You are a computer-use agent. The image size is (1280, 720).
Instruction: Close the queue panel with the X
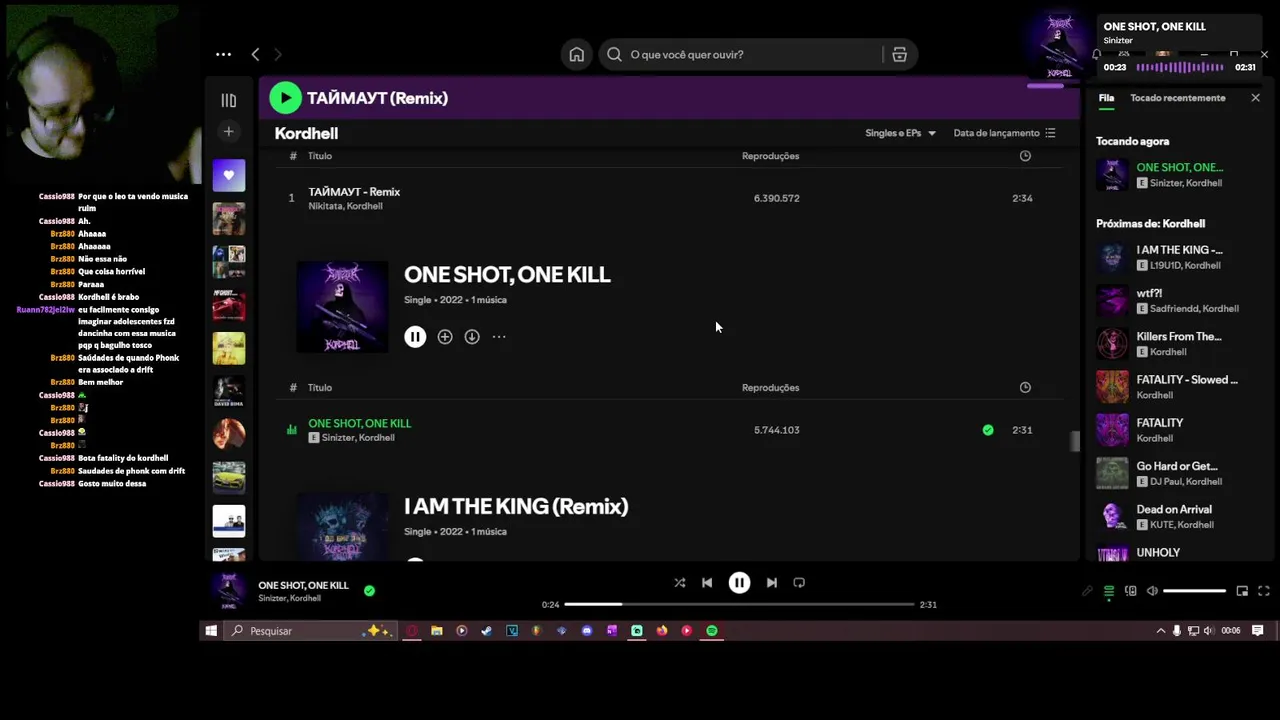(1256, 98)
